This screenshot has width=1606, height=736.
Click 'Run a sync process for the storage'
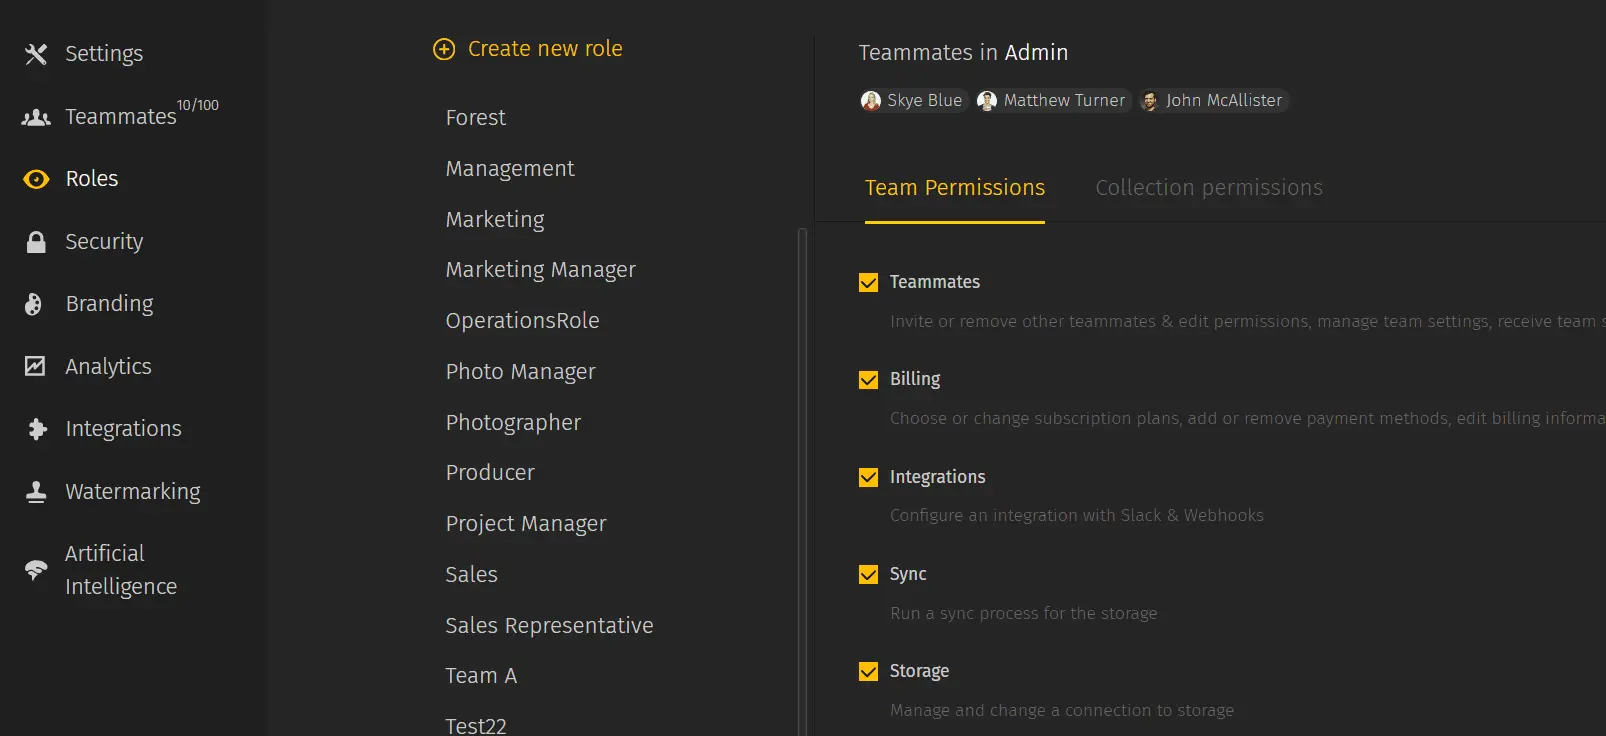[1024, 614]
